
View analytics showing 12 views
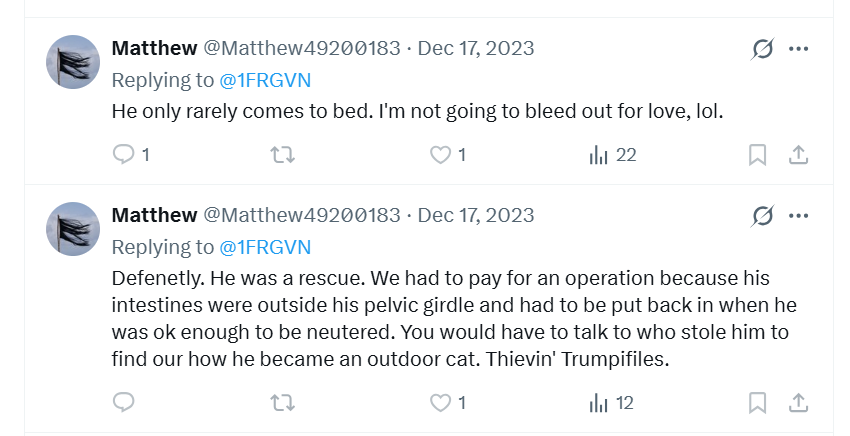tap(611, 403)
